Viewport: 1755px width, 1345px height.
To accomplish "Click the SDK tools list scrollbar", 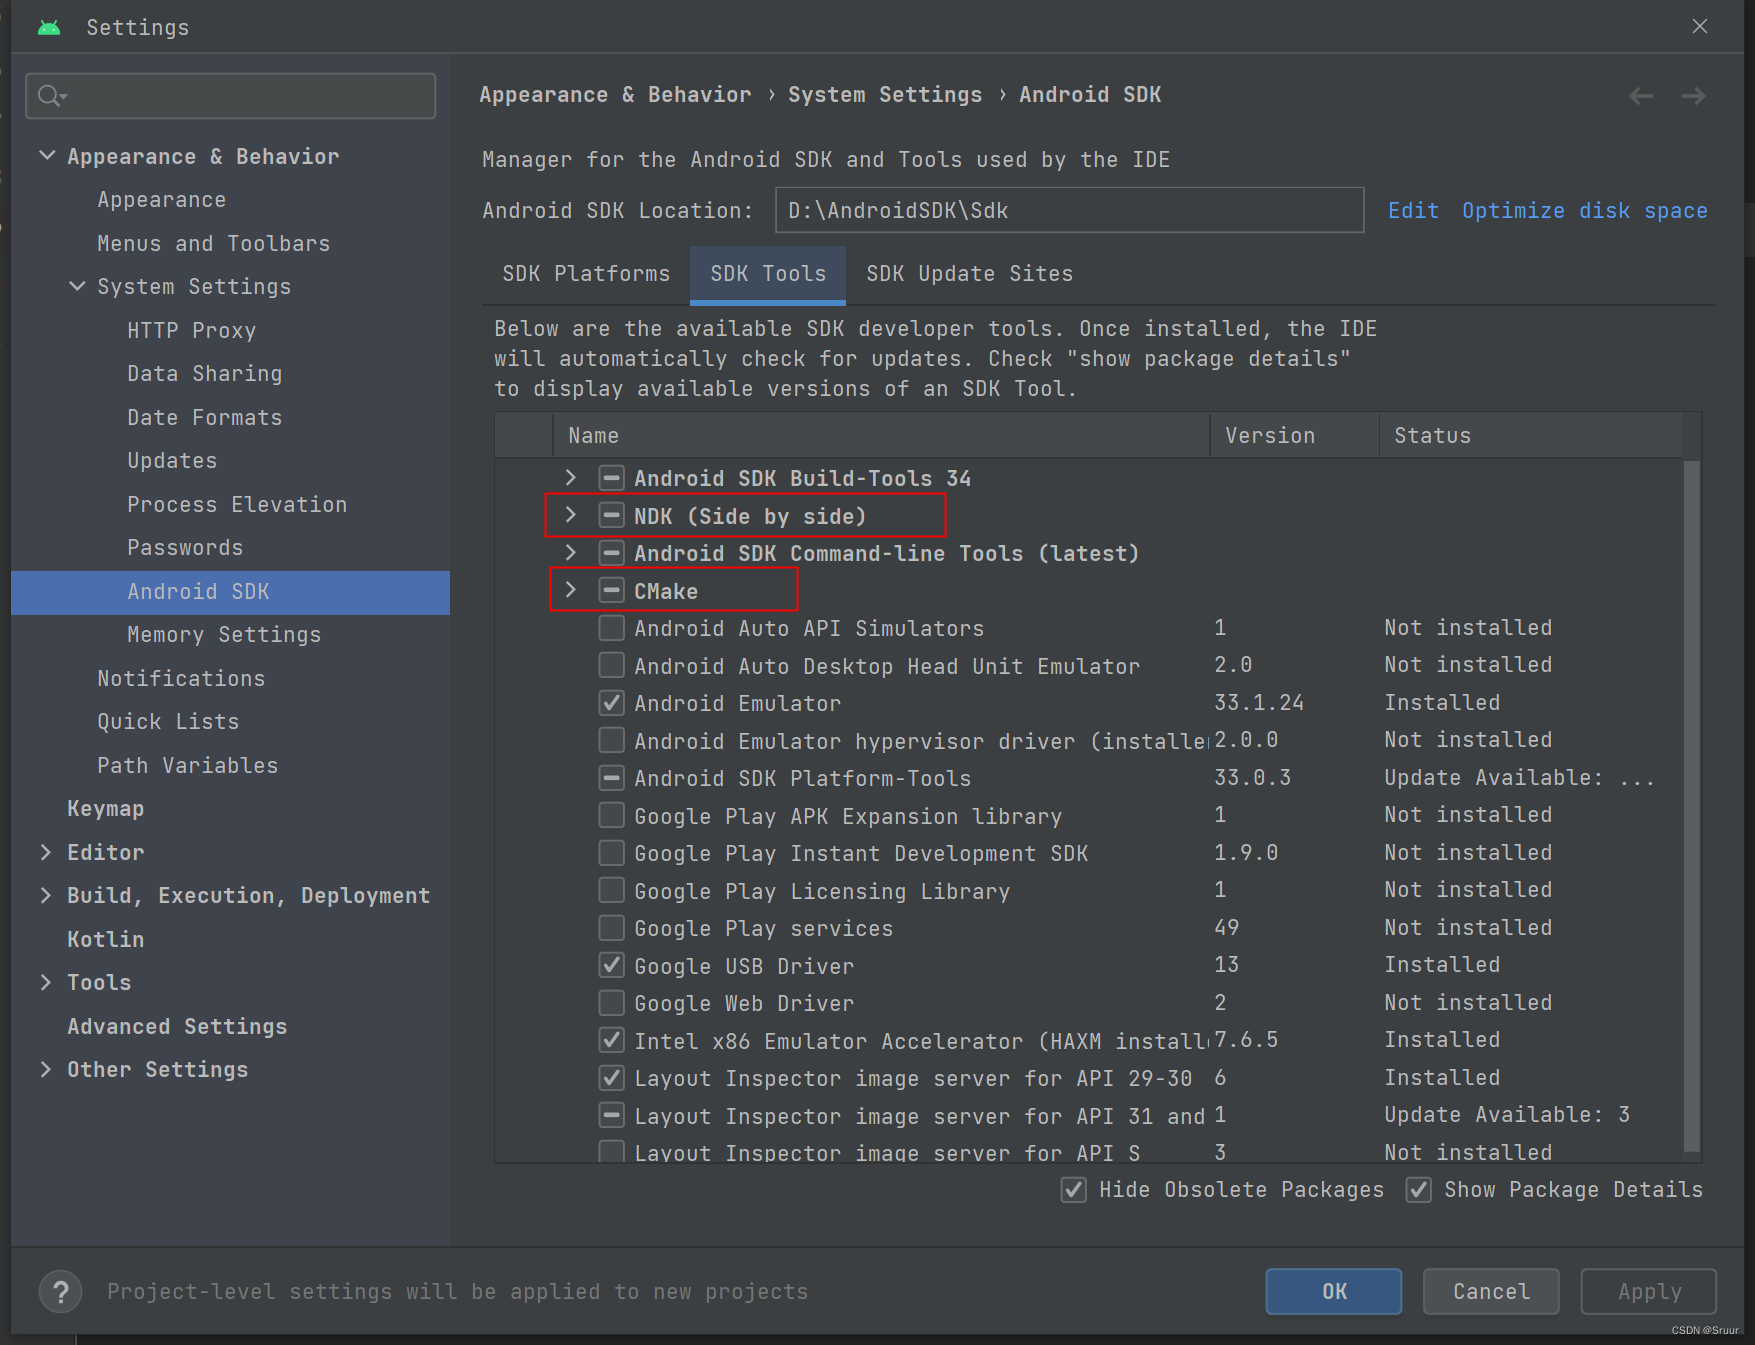I will point(1691,806).
